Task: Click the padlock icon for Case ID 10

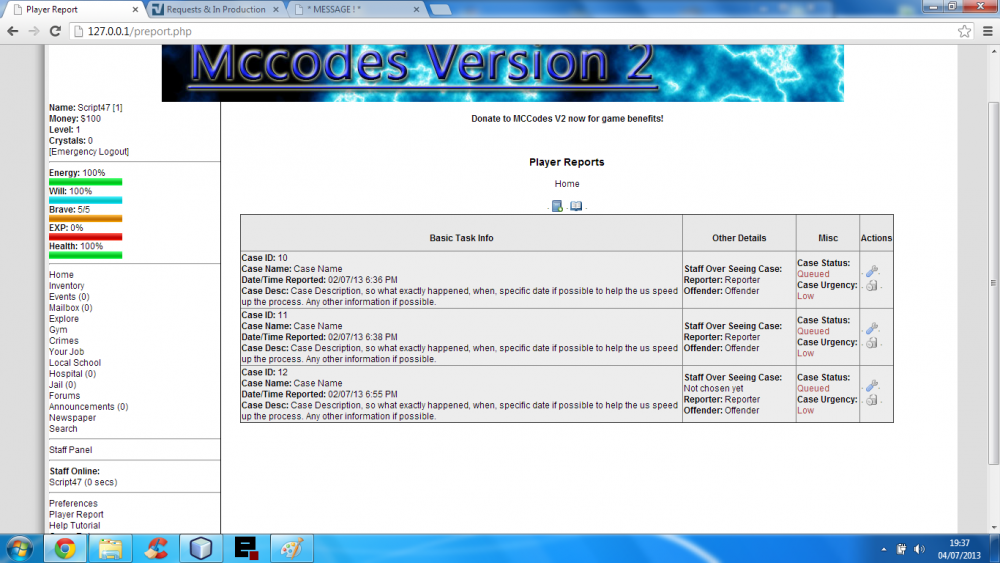Action: coord(872,285)
